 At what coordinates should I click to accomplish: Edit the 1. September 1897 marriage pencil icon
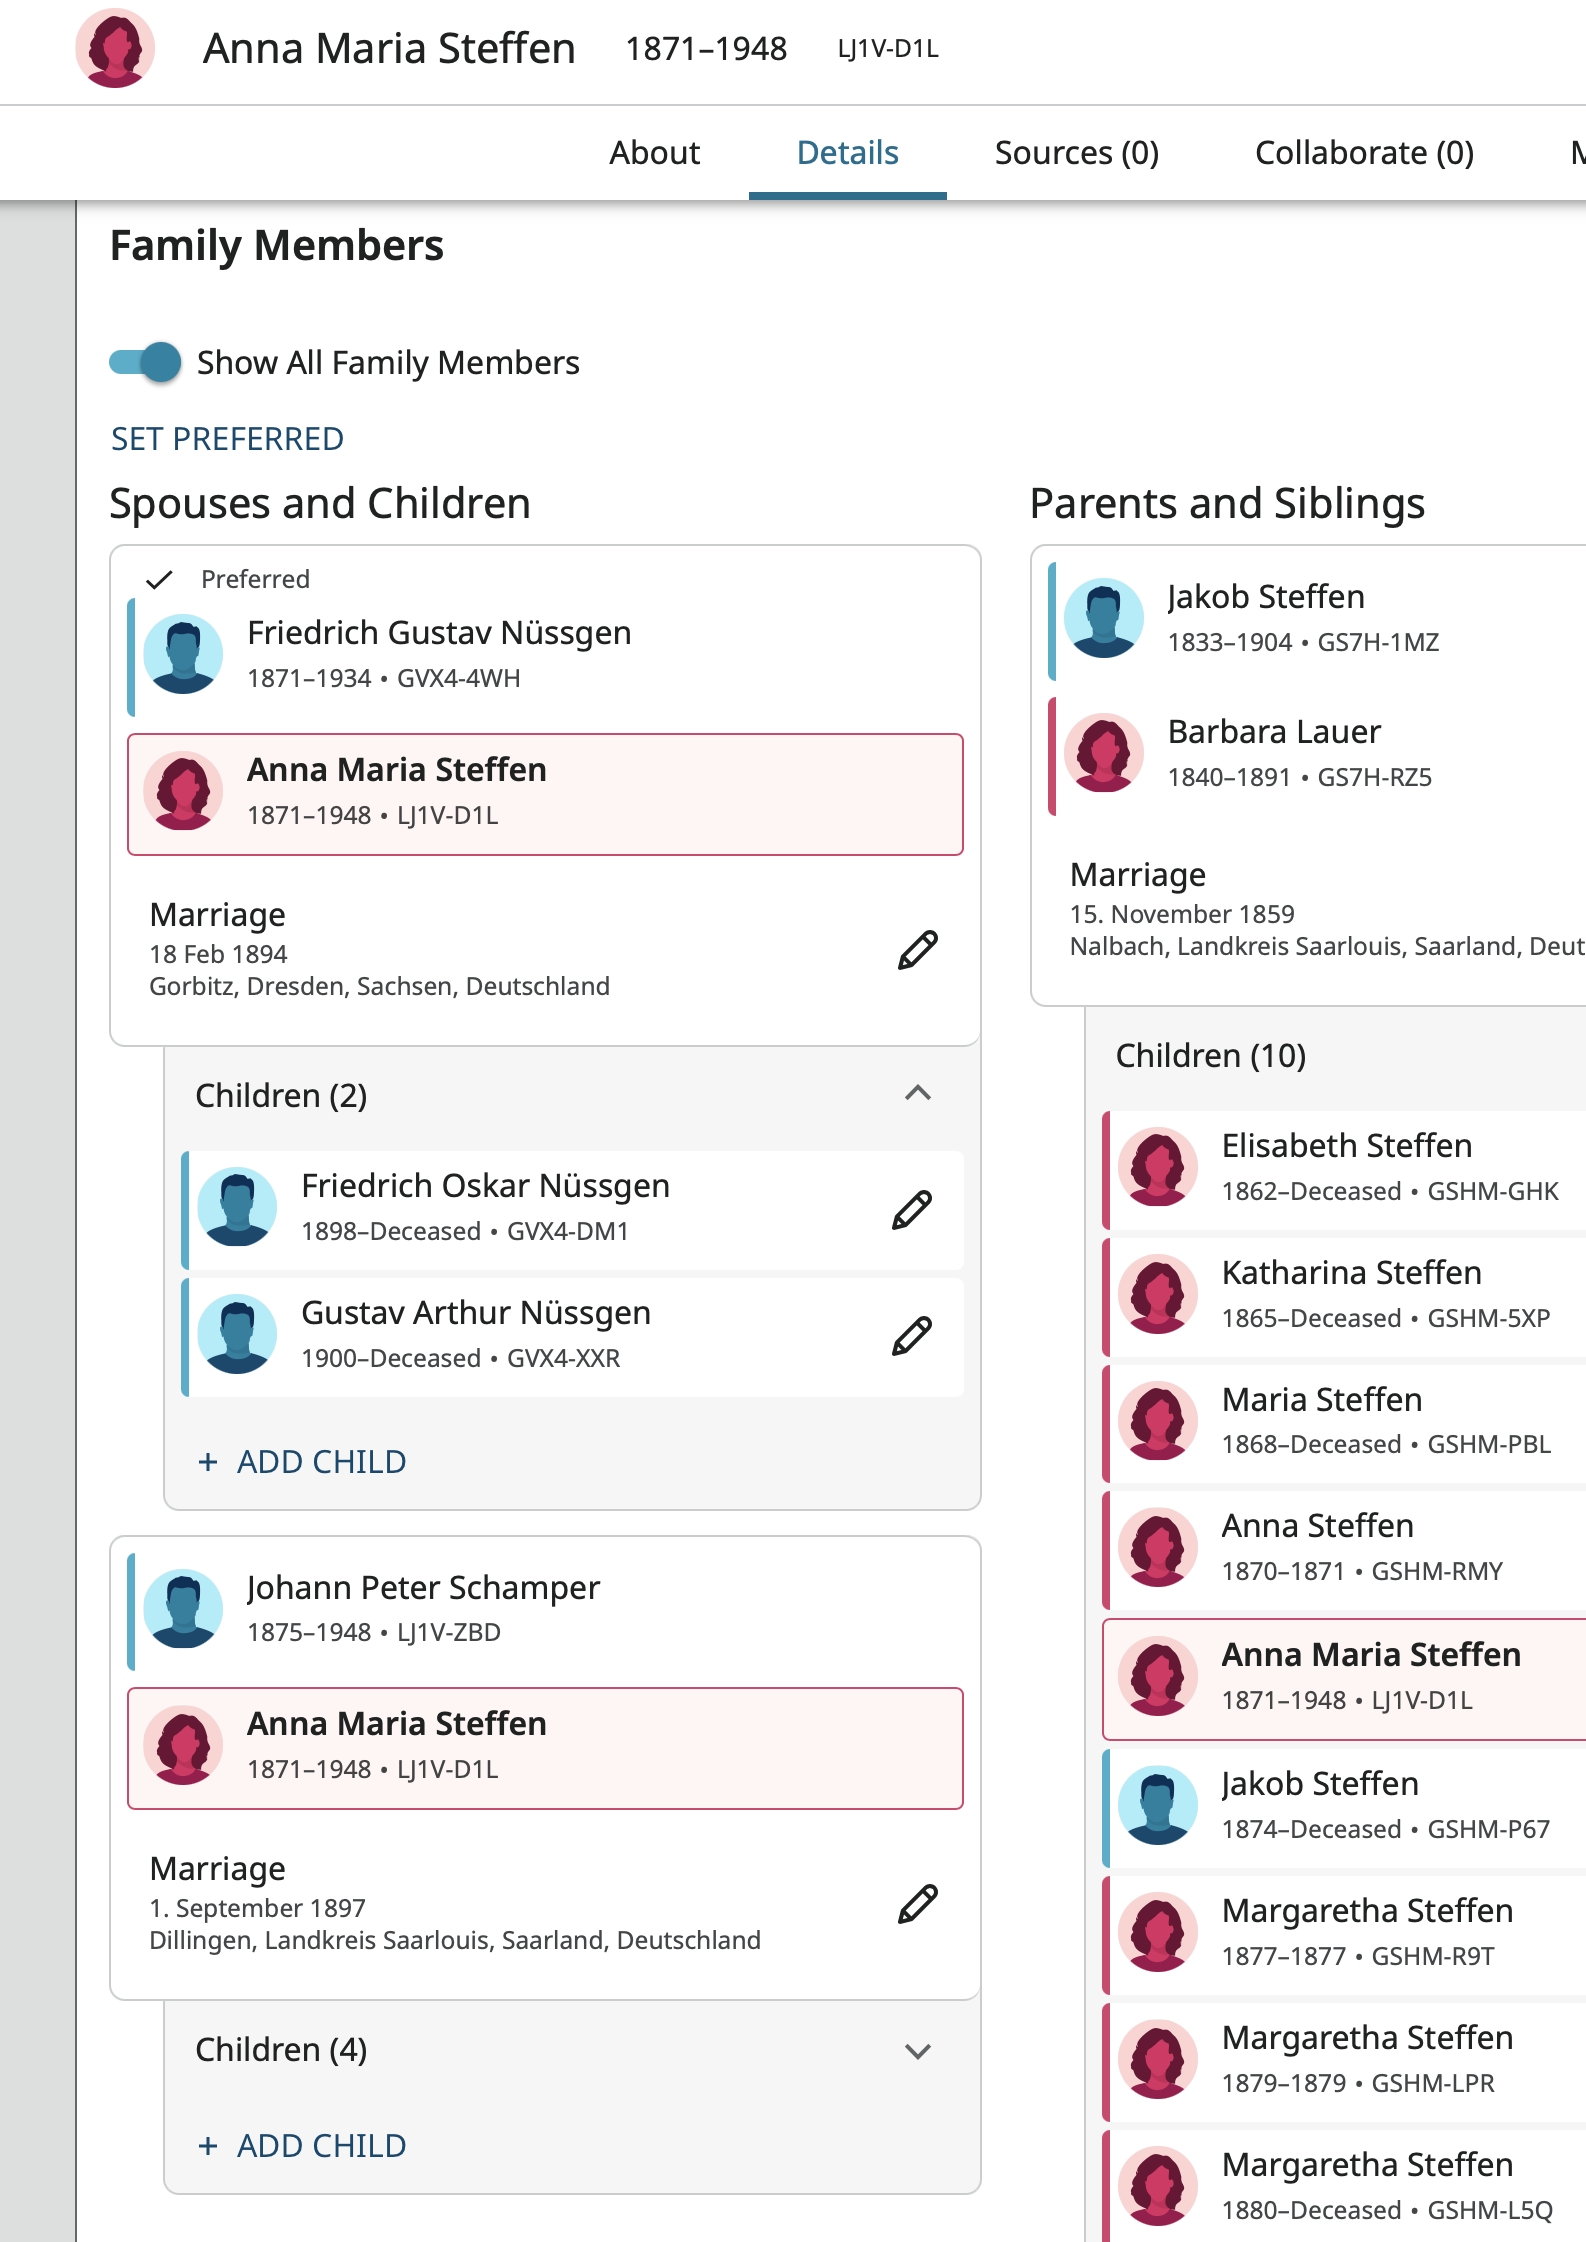[x=917, y=1904]
